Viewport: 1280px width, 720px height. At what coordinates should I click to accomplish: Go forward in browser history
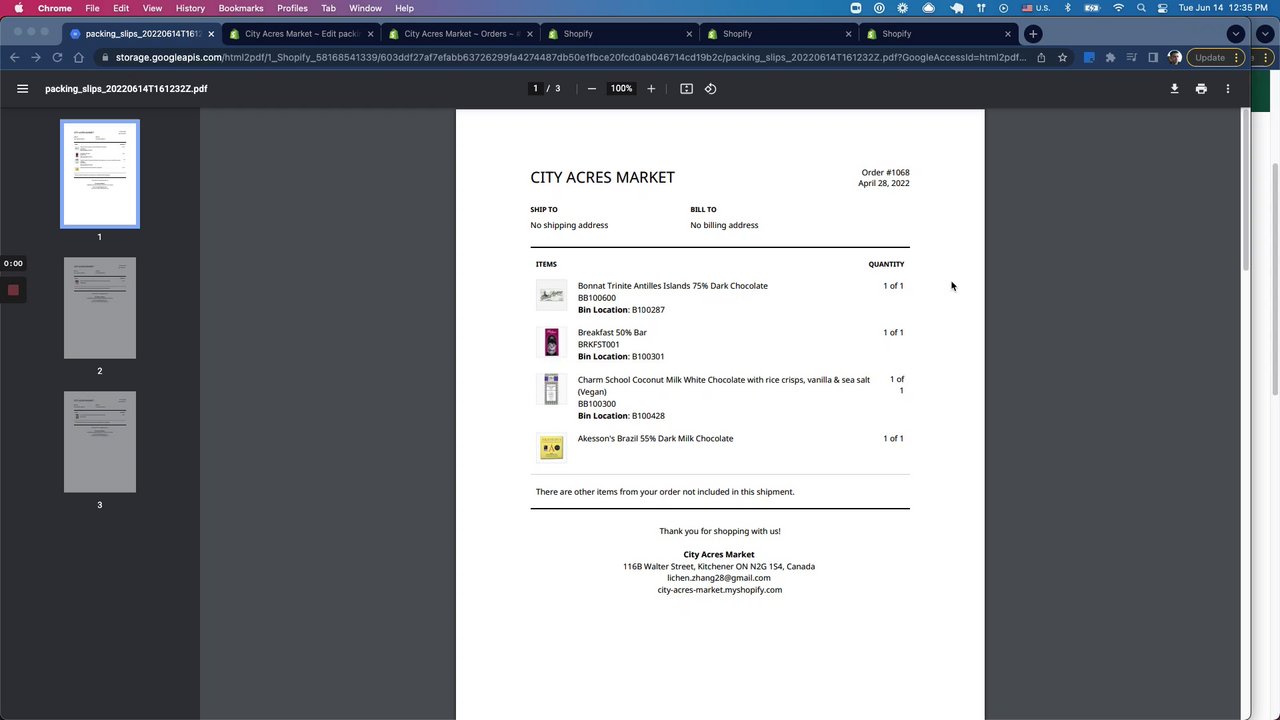click(36, 58)
